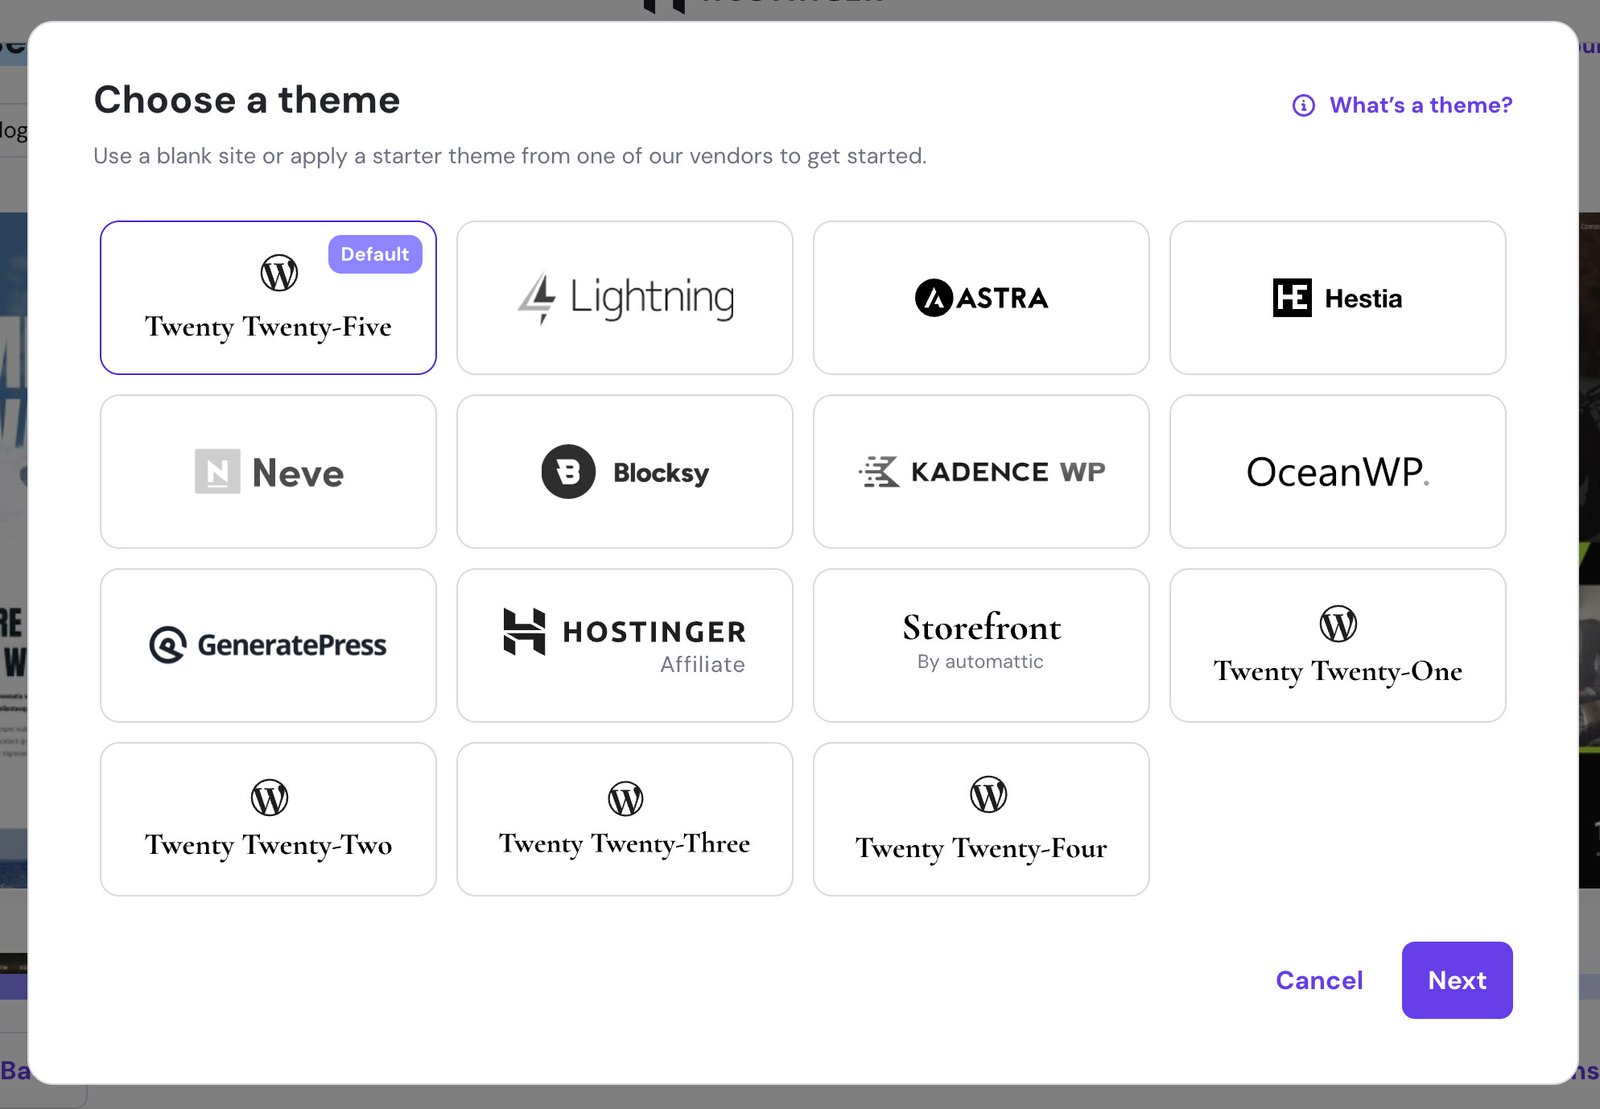Select the Lightning theme logo
Image resolution: width=1600 pixels, height=1109 pixels.
[x=624, y=297]
